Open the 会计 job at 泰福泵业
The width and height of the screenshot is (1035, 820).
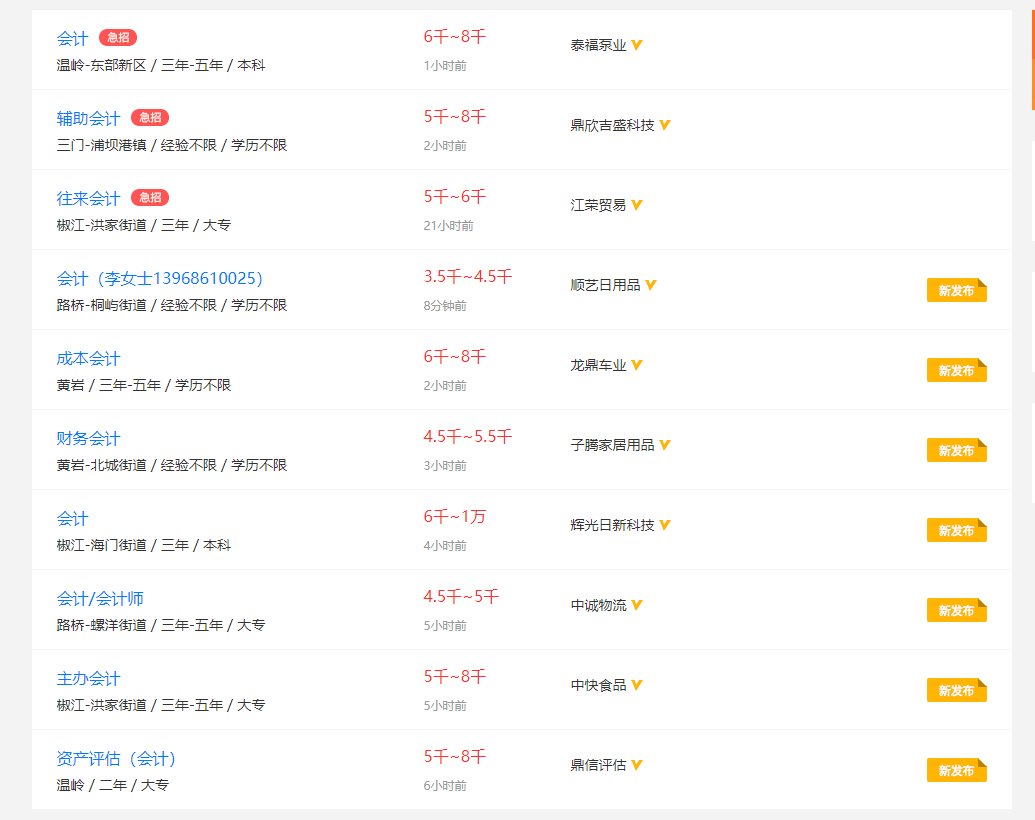pyautogui.click(x=72, y=38)
